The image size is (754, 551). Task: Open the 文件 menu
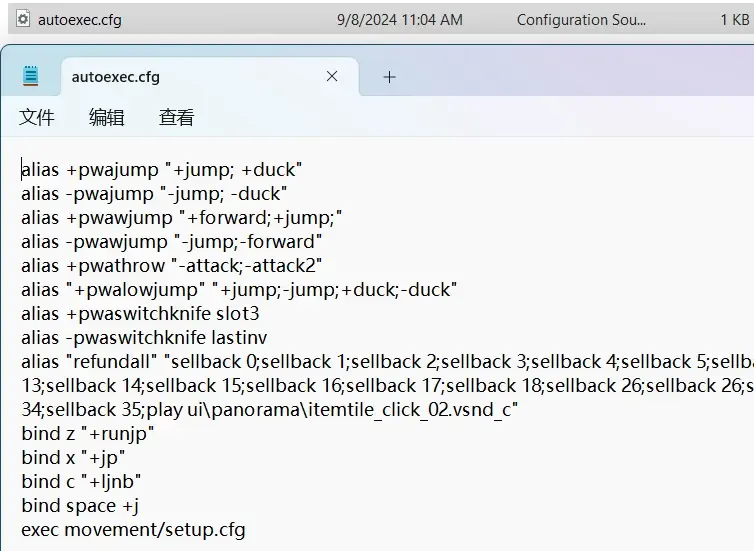[37, 117]
